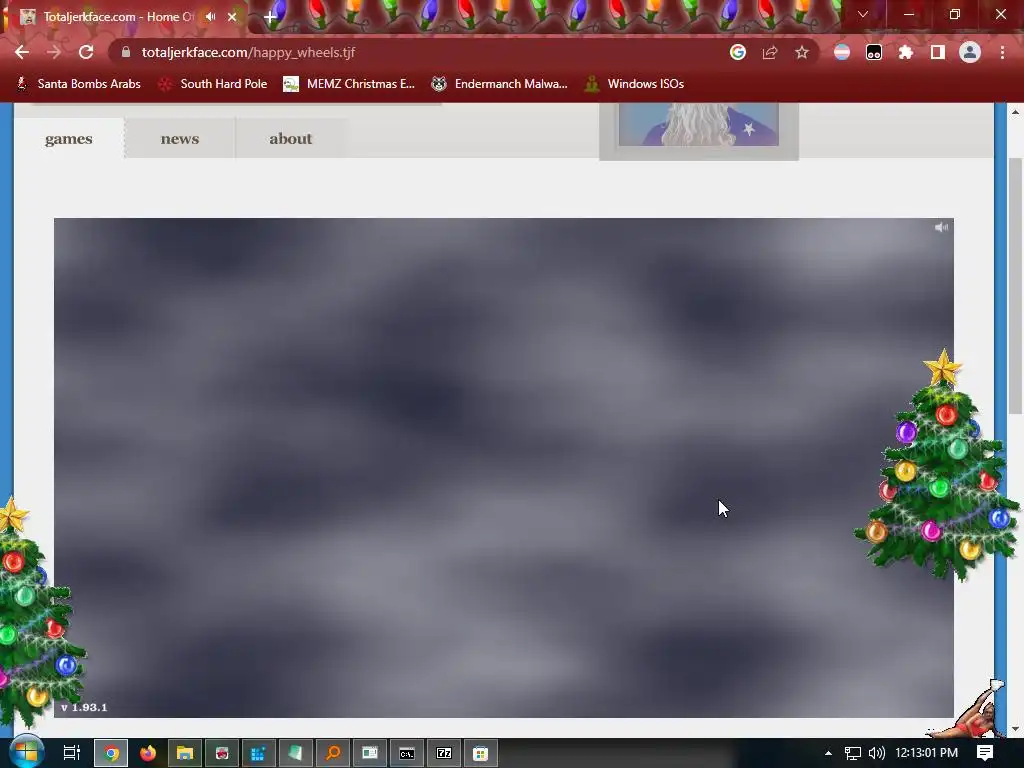The width and height of the screenshot is (1024, 768).
Task: Open the Santa Bombs Arabs bookmark
Action: [78, 84]
